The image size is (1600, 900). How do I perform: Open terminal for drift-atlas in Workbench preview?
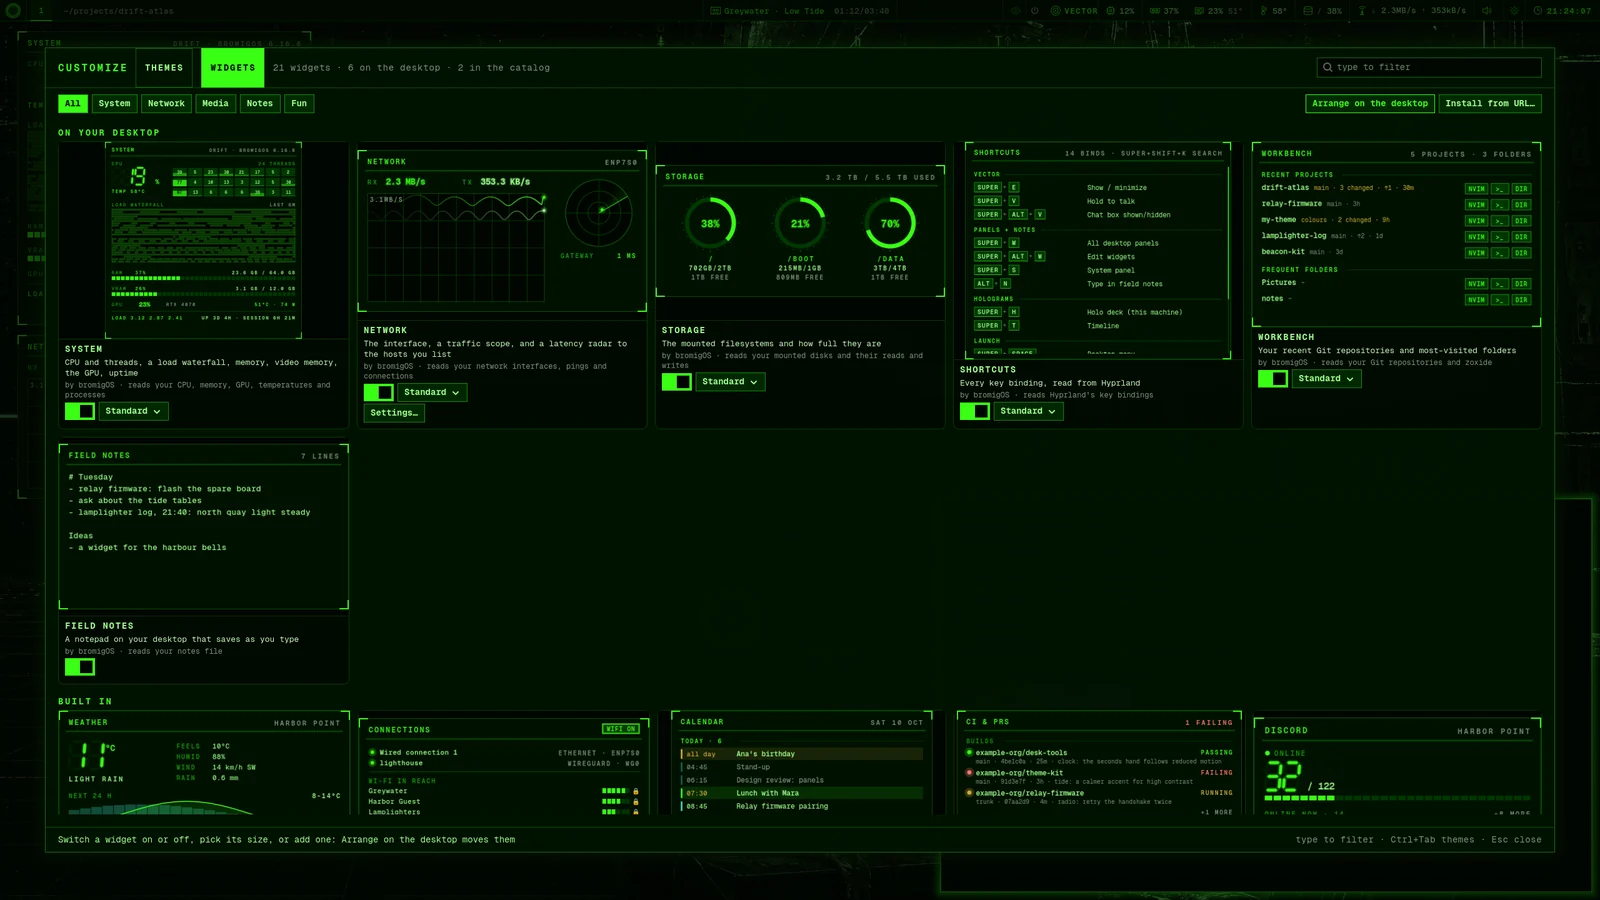click(1499, 189)
